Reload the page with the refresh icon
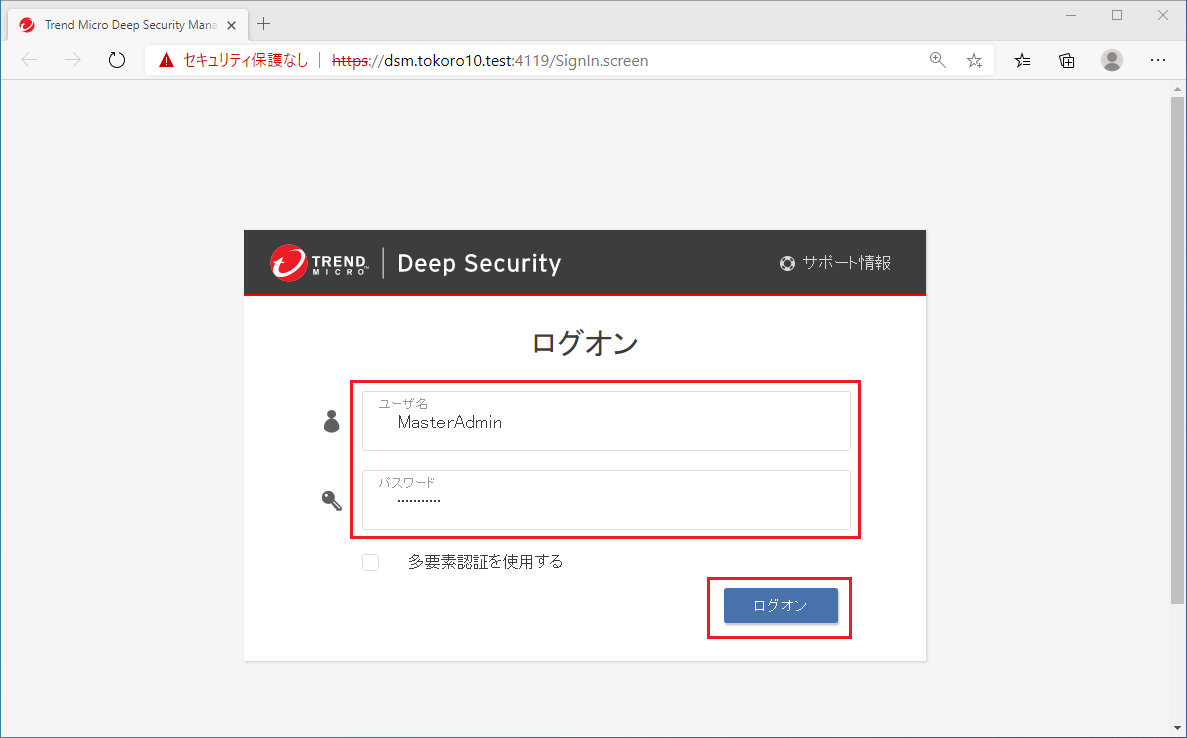 [117, 60]
